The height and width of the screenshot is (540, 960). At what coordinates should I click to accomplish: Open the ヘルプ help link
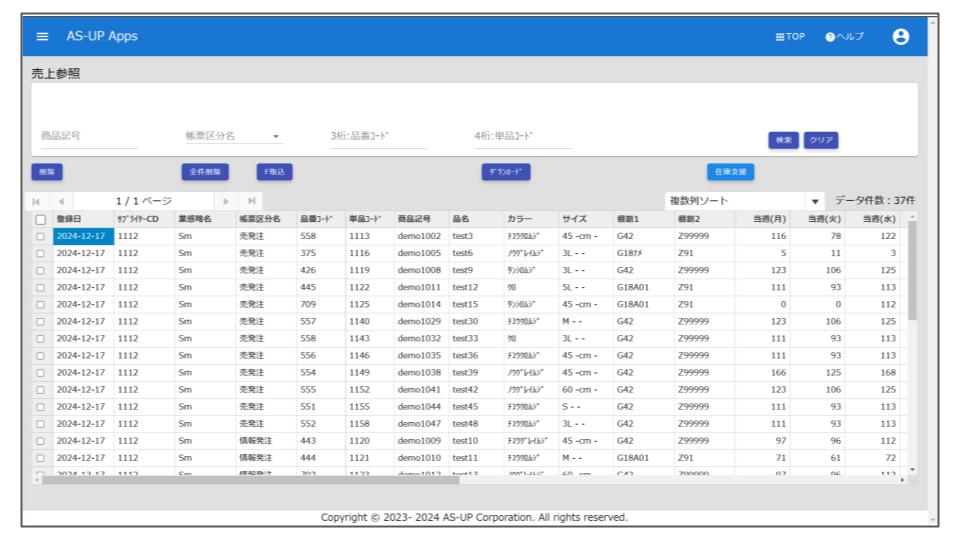[x=845, y=37]
